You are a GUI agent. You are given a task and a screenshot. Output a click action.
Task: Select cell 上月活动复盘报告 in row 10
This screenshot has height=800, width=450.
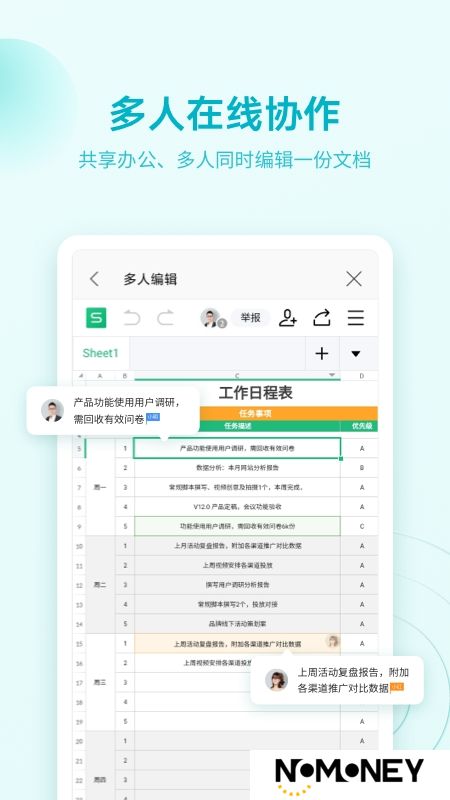point(237,545)
